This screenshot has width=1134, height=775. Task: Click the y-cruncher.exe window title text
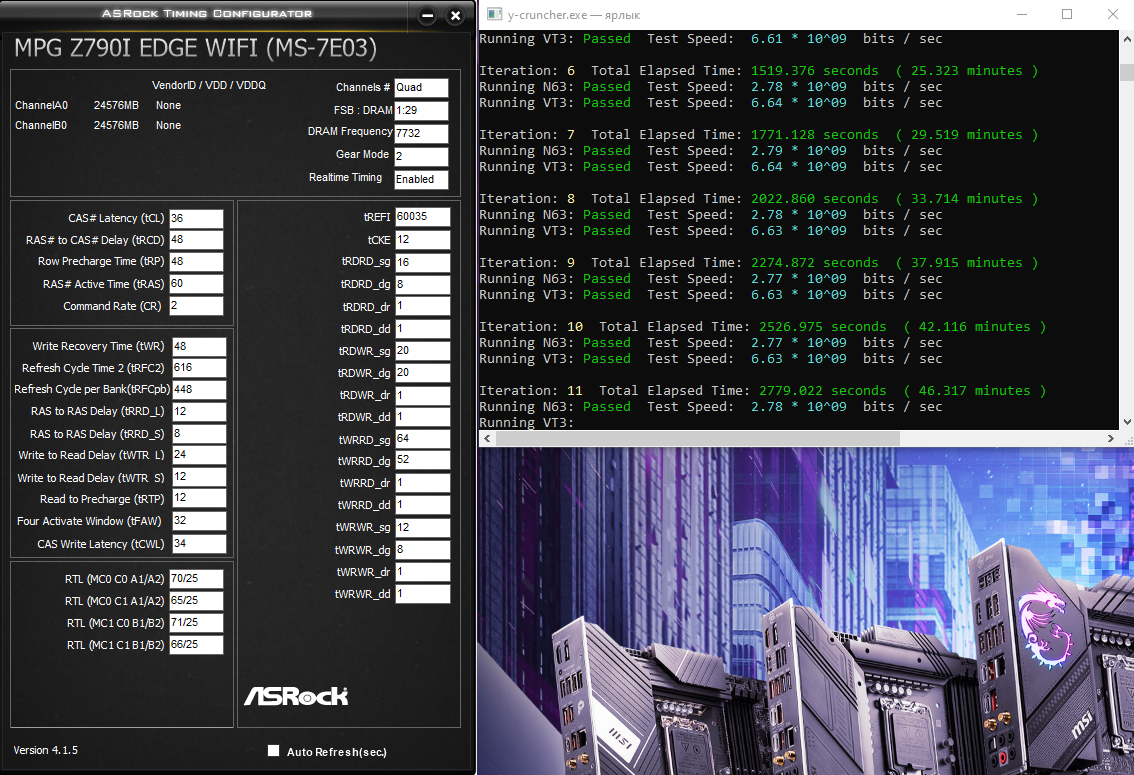(574, 14)
